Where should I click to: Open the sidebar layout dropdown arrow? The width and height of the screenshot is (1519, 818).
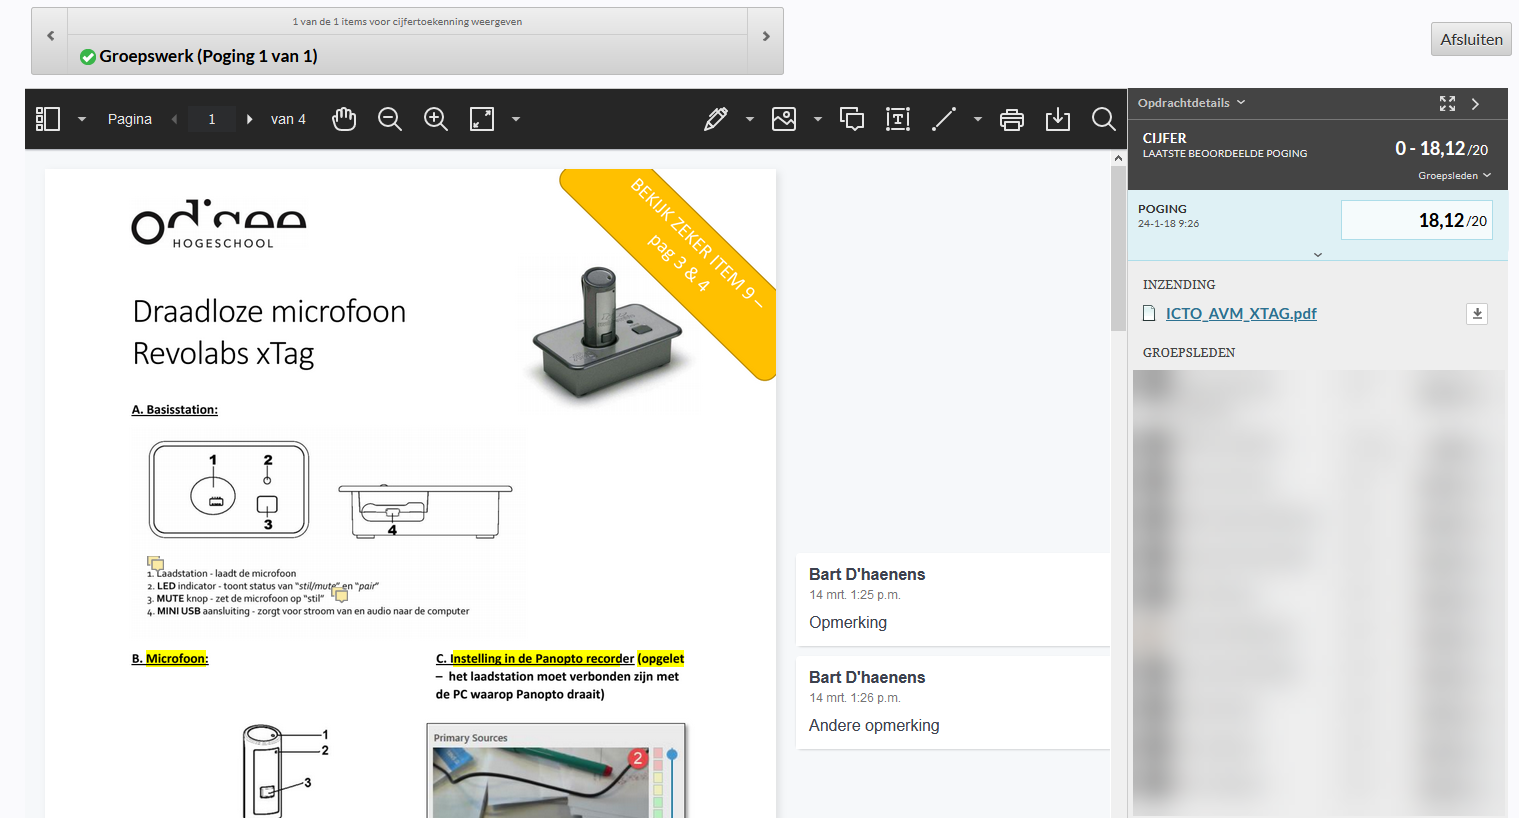82,119
